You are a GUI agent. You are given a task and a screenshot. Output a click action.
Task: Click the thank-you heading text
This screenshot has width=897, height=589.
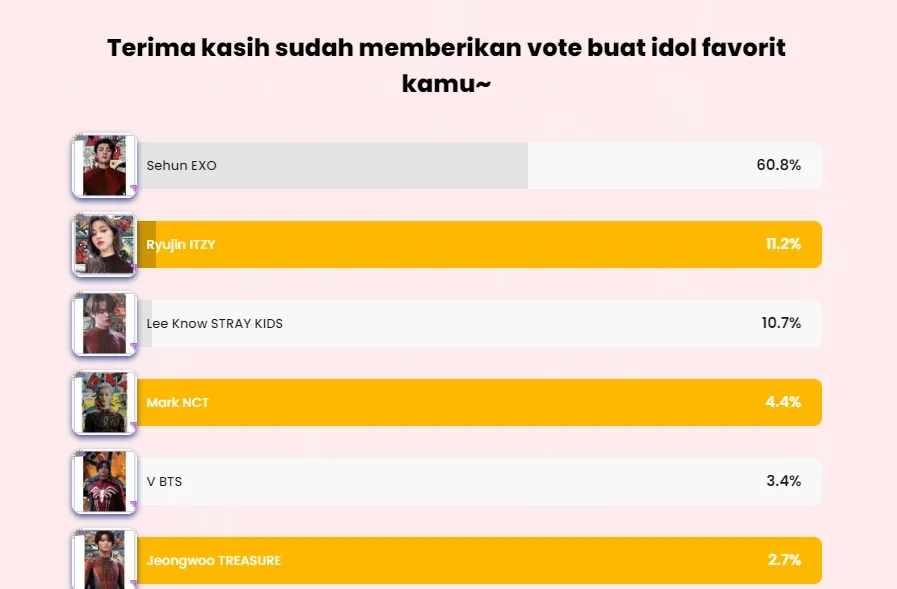446,65
